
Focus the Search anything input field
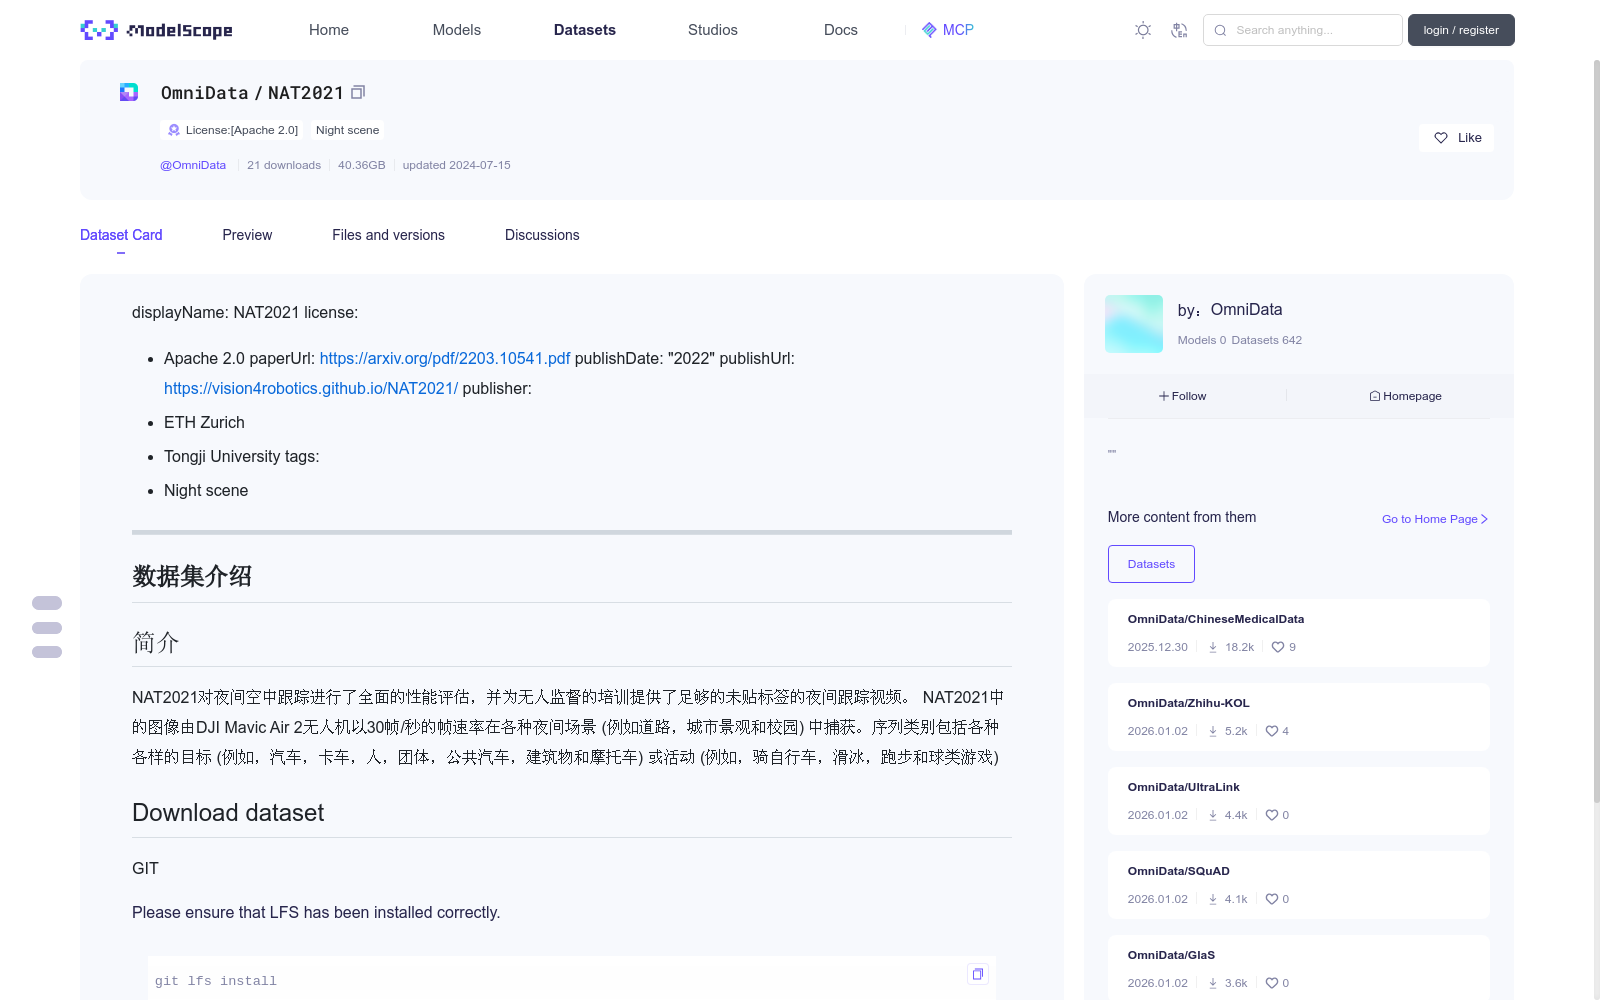1303,30
